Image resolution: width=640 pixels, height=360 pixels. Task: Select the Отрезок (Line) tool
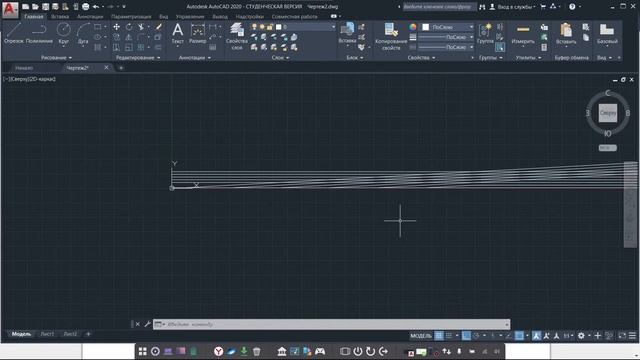tap(14, 33)
